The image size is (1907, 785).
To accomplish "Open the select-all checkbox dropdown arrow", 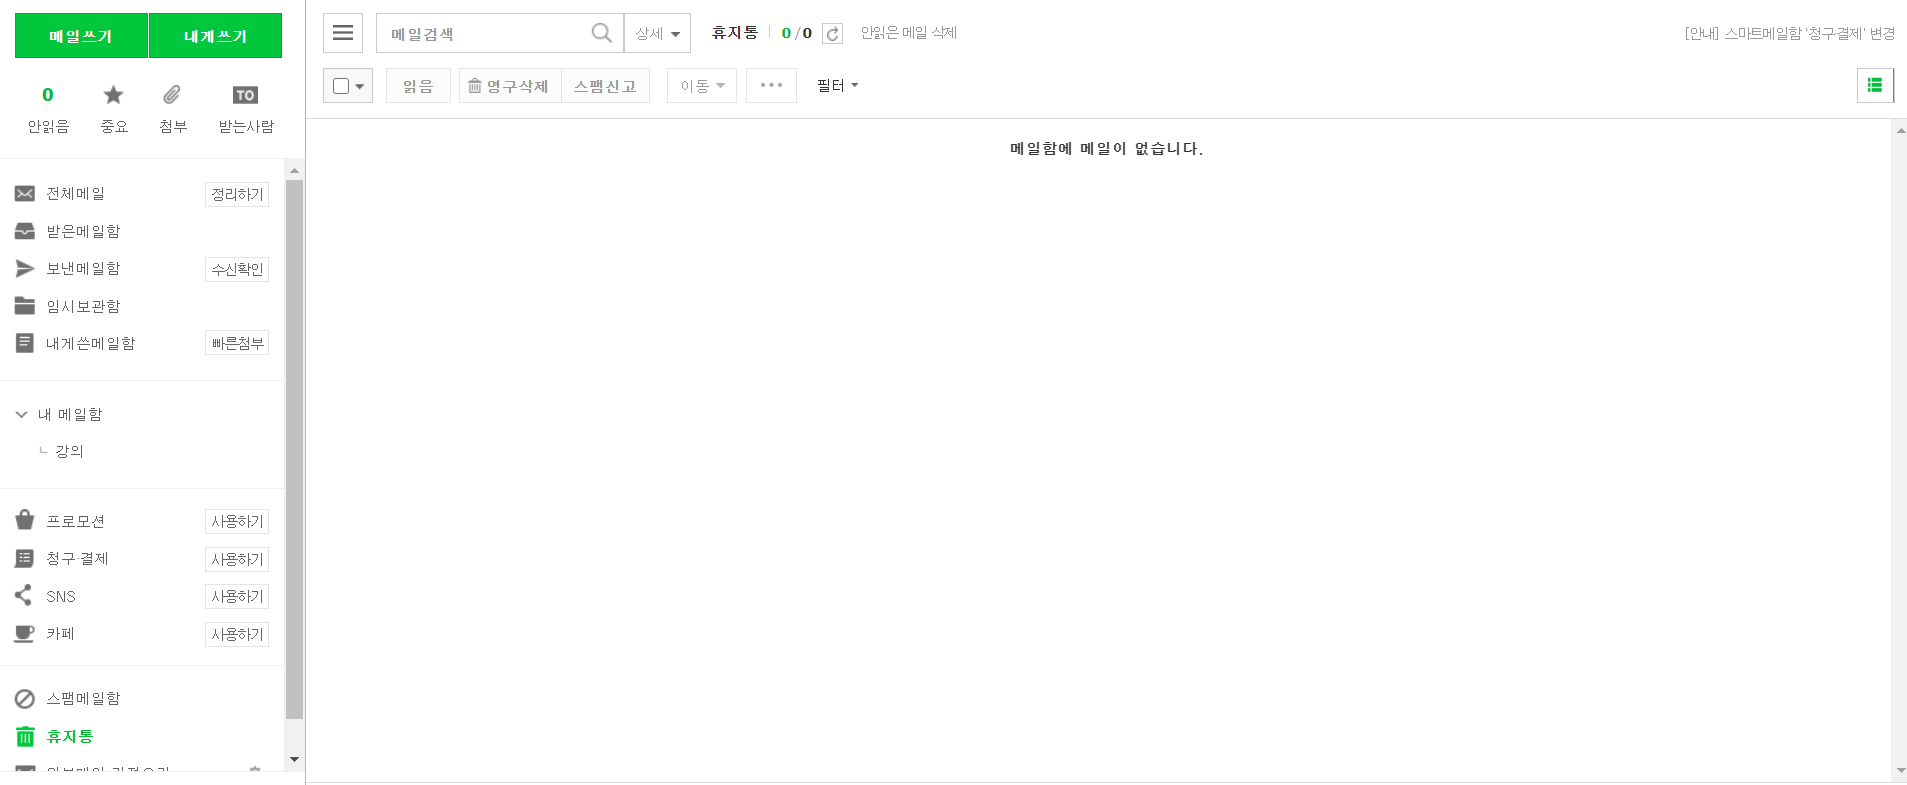I will [360, 86].
